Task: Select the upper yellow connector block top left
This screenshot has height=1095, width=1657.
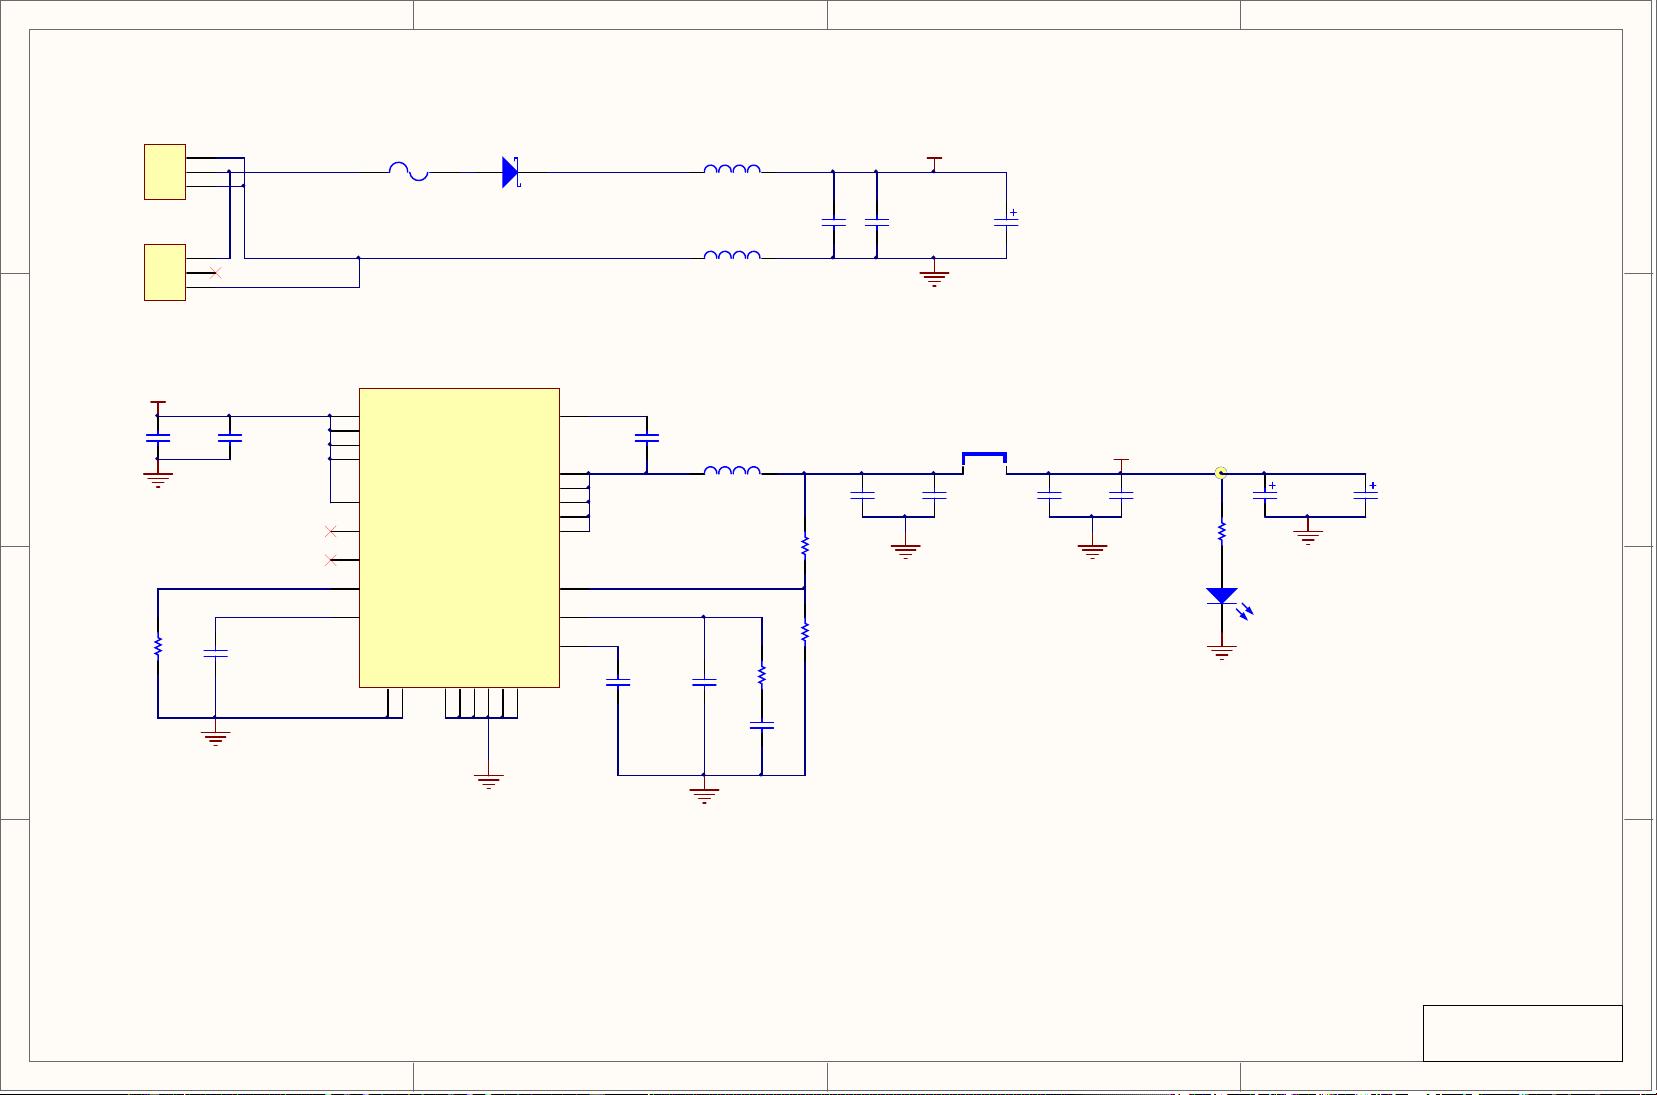Action: pyautogui.click(x=164, y=171)
